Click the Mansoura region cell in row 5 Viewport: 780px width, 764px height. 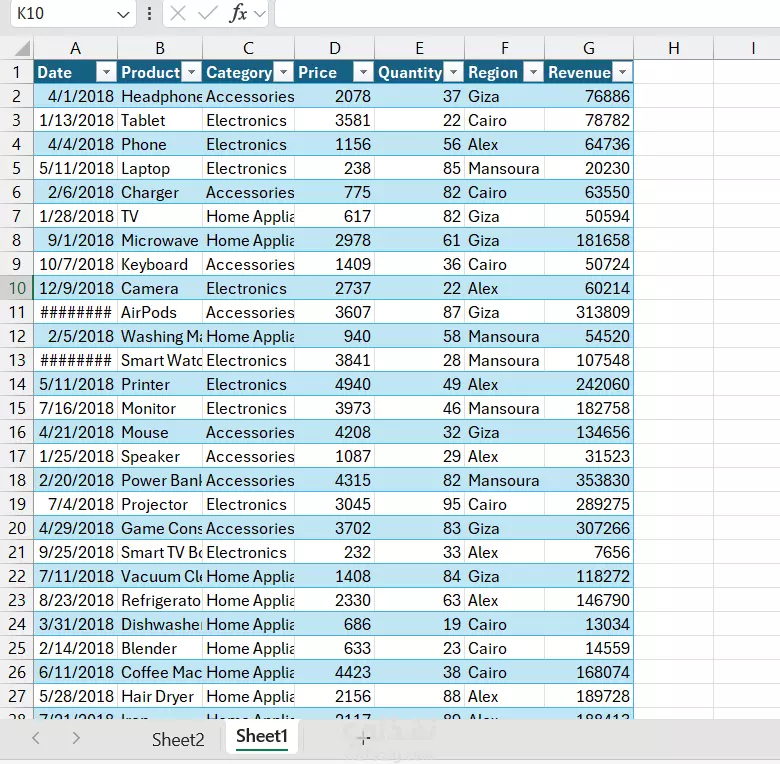pos(504,169)
